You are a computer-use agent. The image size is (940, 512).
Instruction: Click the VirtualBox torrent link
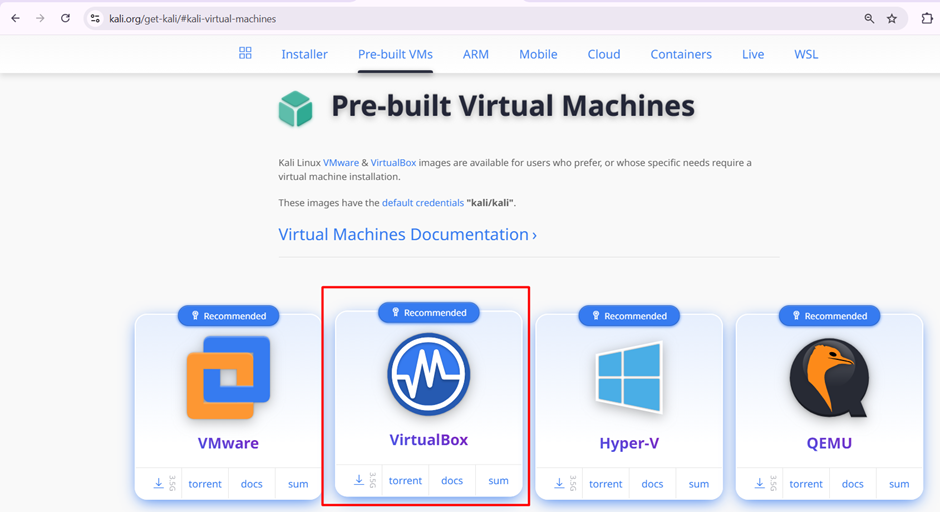click(x=405, y=480)
